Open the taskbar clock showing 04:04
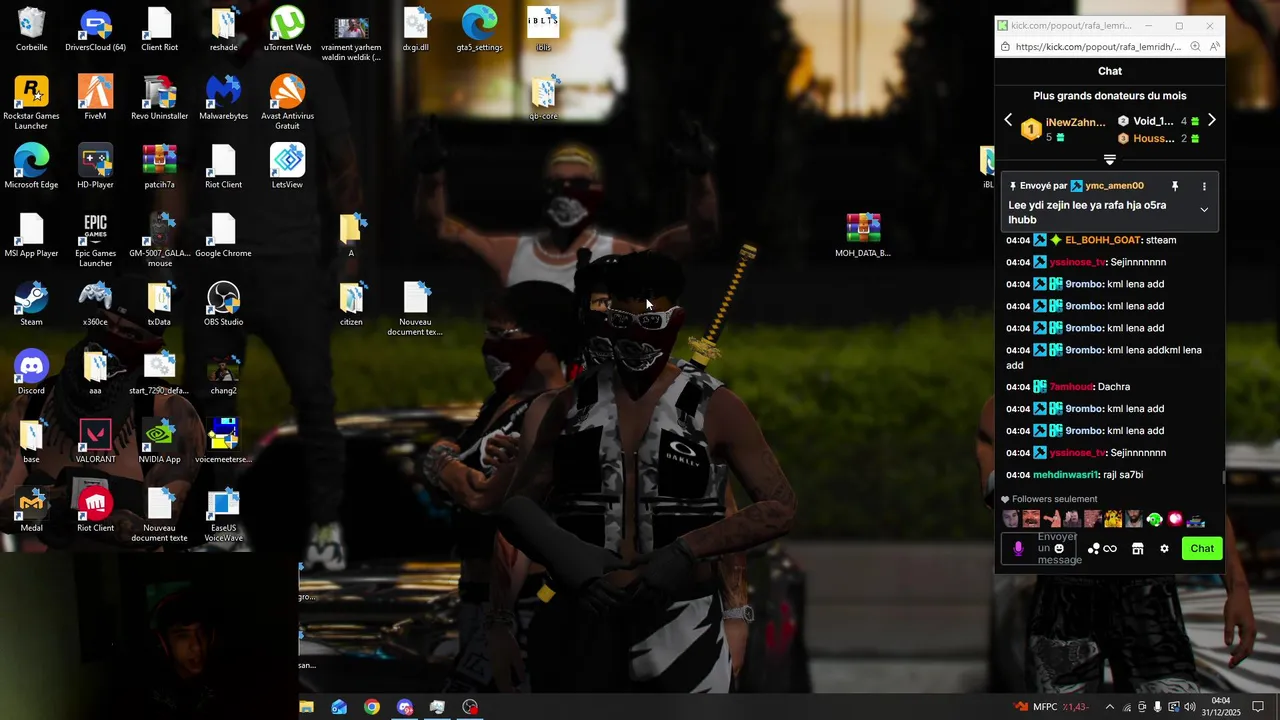Image resolution: width=1280 pixels, height=720 pixels. pos(1221,707)
